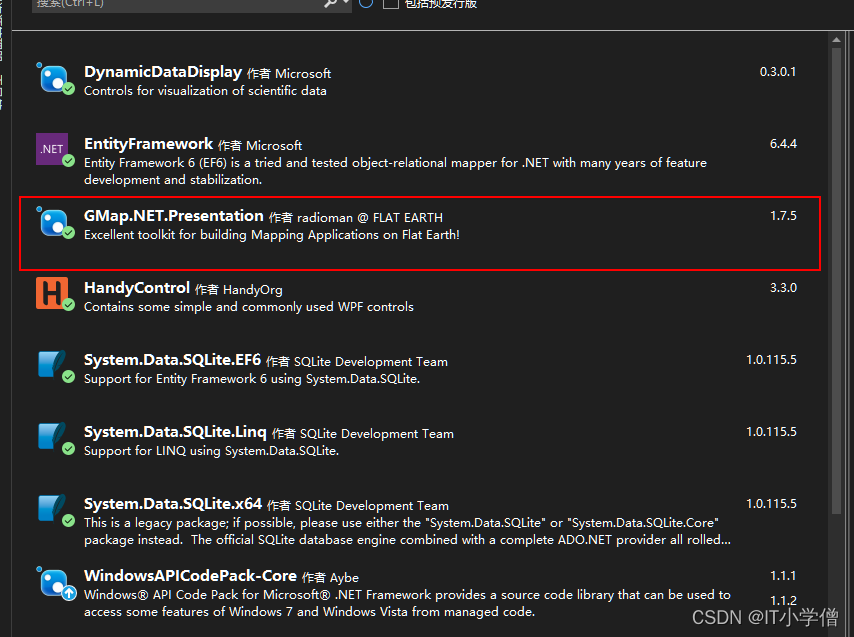Screen dimensions: 854x637
Task: Click version 1.0.115.5 of SQLite.EF6
Action: pos(771,360)
